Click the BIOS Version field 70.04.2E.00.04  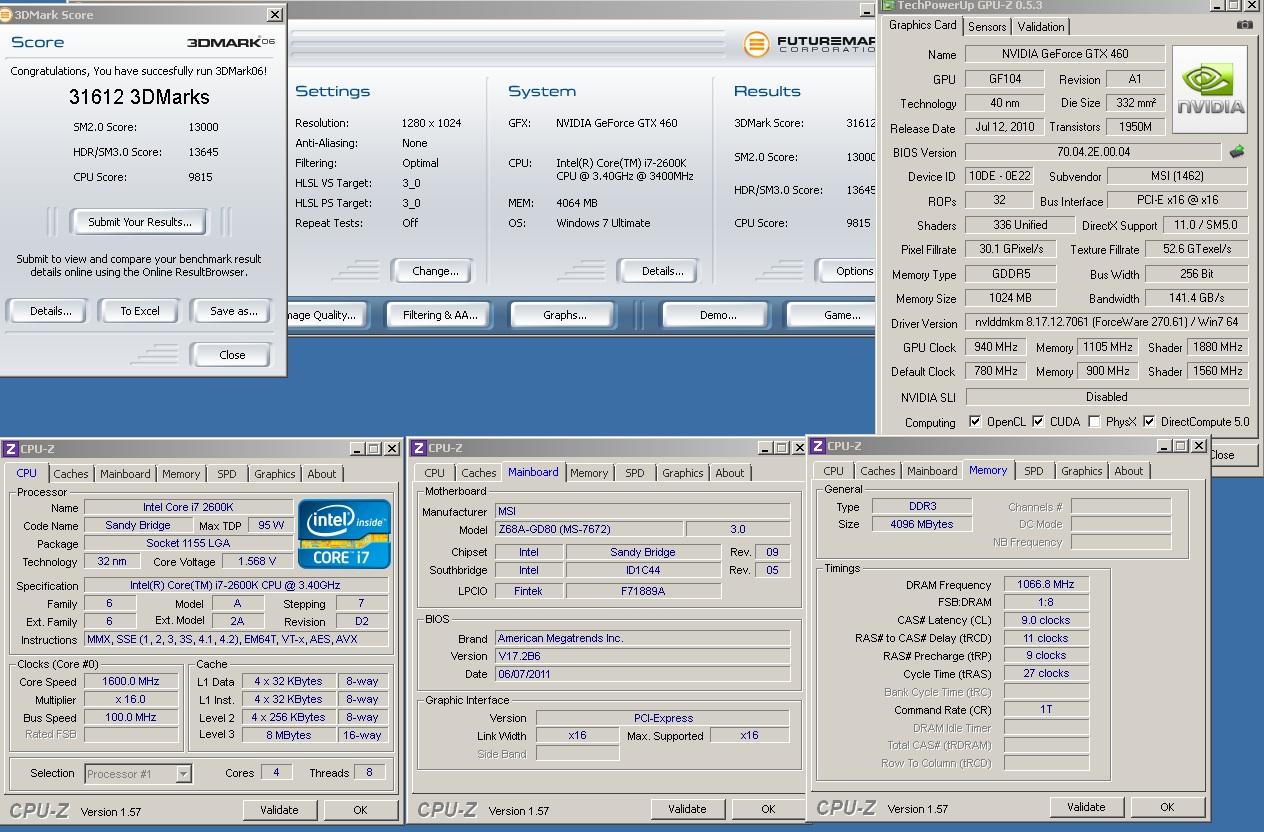[1093, 152]
